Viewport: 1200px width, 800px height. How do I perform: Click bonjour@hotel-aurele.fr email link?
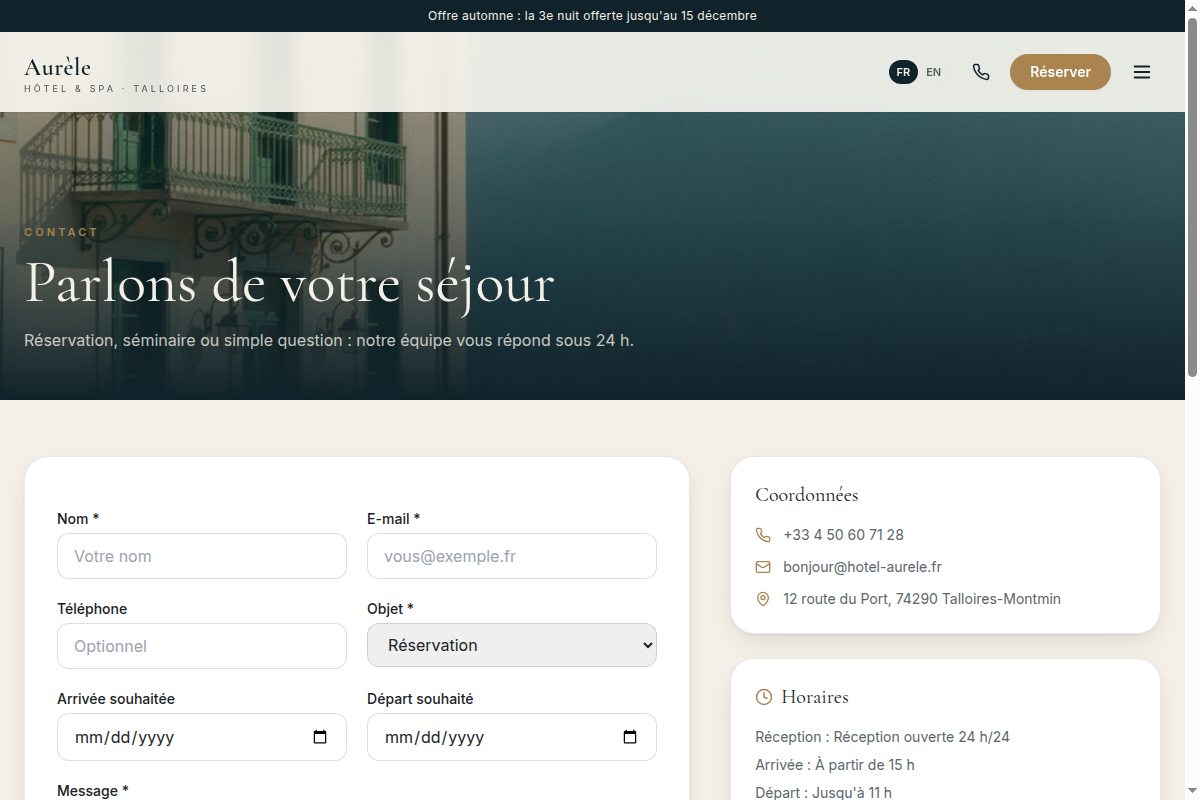tap(862, 567)
